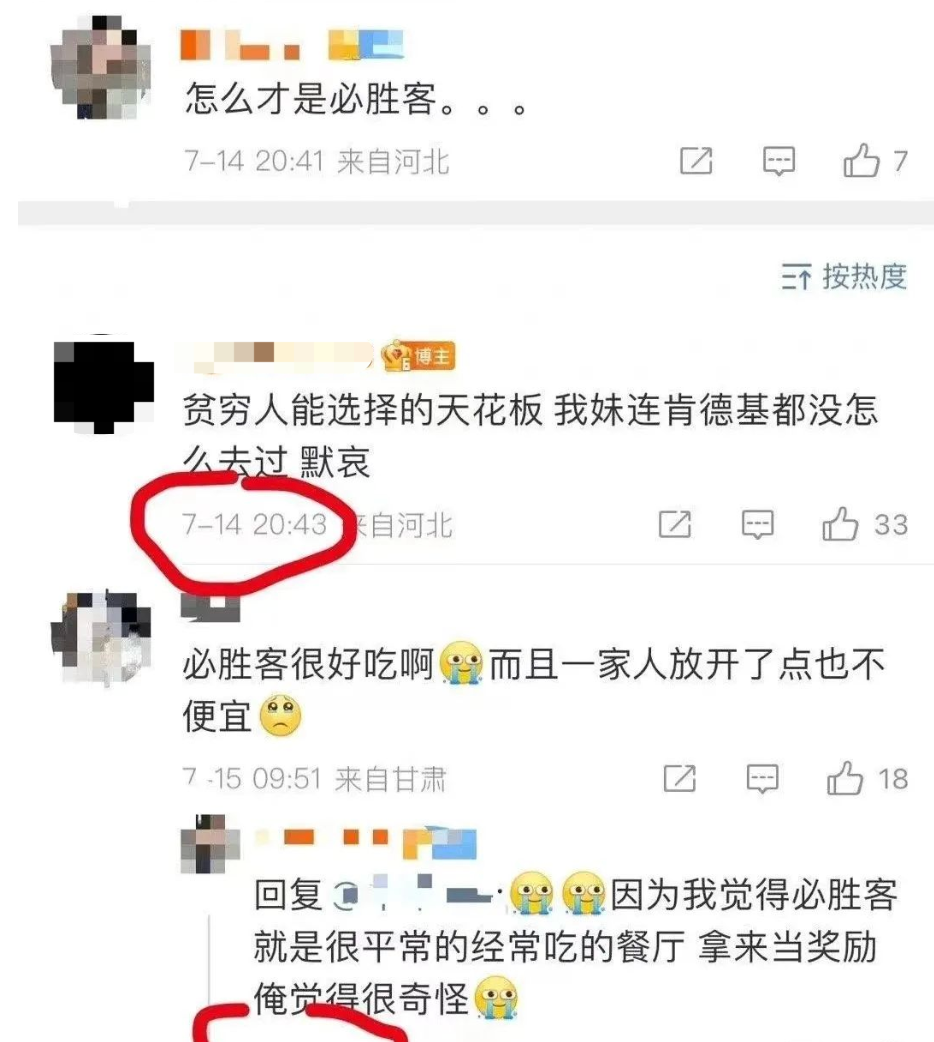Reply to the 怎么才是必胜客 comment
The image size is (934, 1042).
pyautogui.click(x=778, y=161)
